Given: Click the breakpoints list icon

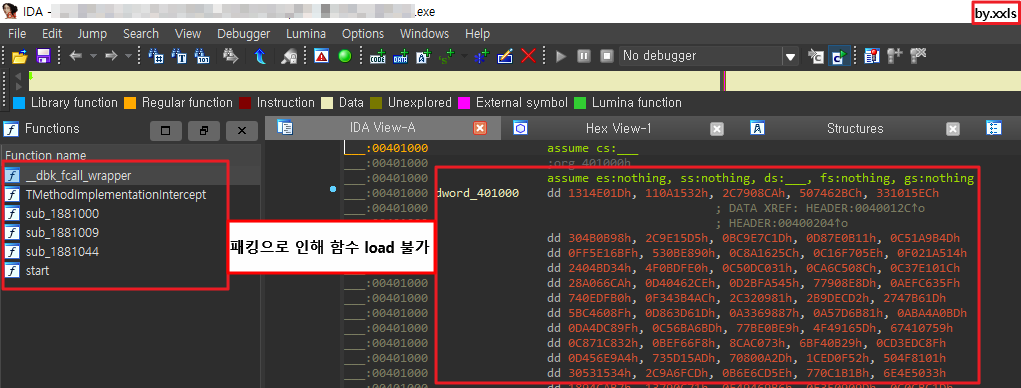Looking at the screenshot, I should 872,56.
